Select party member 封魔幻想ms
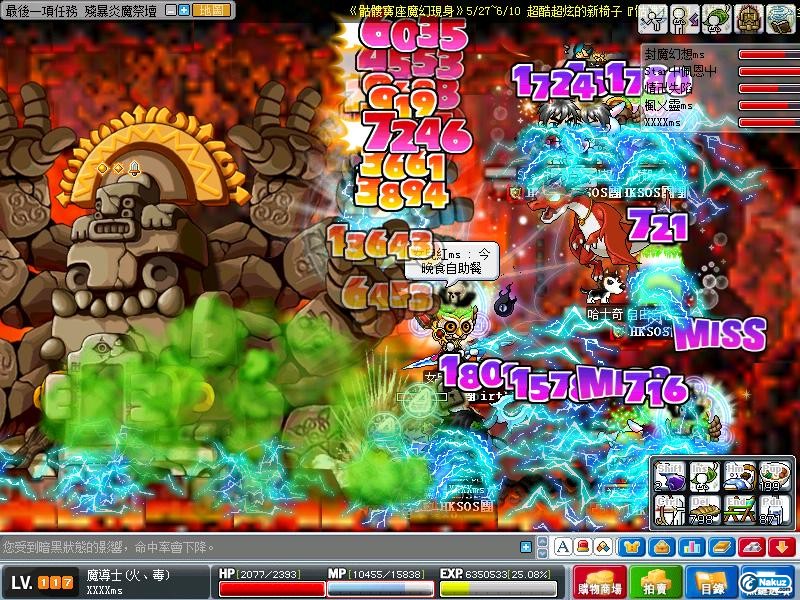This screenshot has height=600, width=800. 674,54
